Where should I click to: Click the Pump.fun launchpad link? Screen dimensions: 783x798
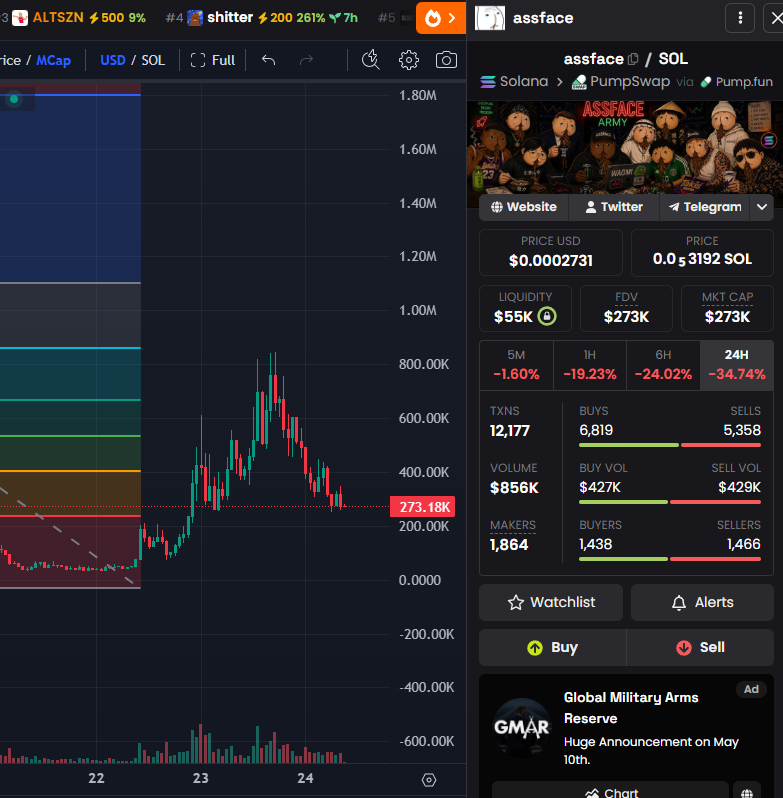[x=736, y=81]
